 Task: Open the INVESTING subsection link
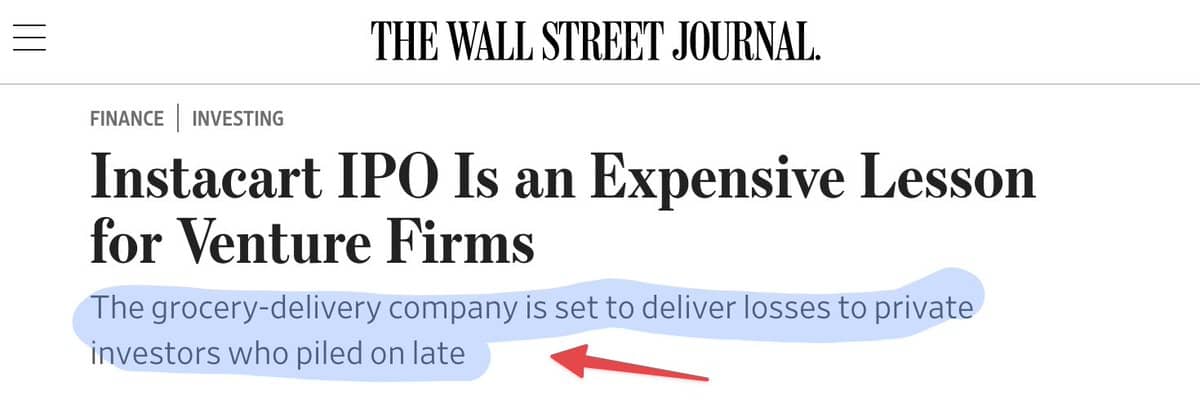tap(238, 119)
